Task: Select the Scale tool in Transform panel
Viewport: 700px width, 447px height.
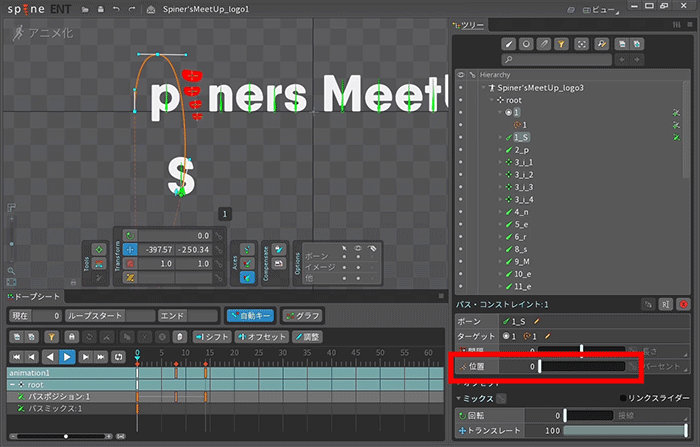Action: [x=130, y=263]
